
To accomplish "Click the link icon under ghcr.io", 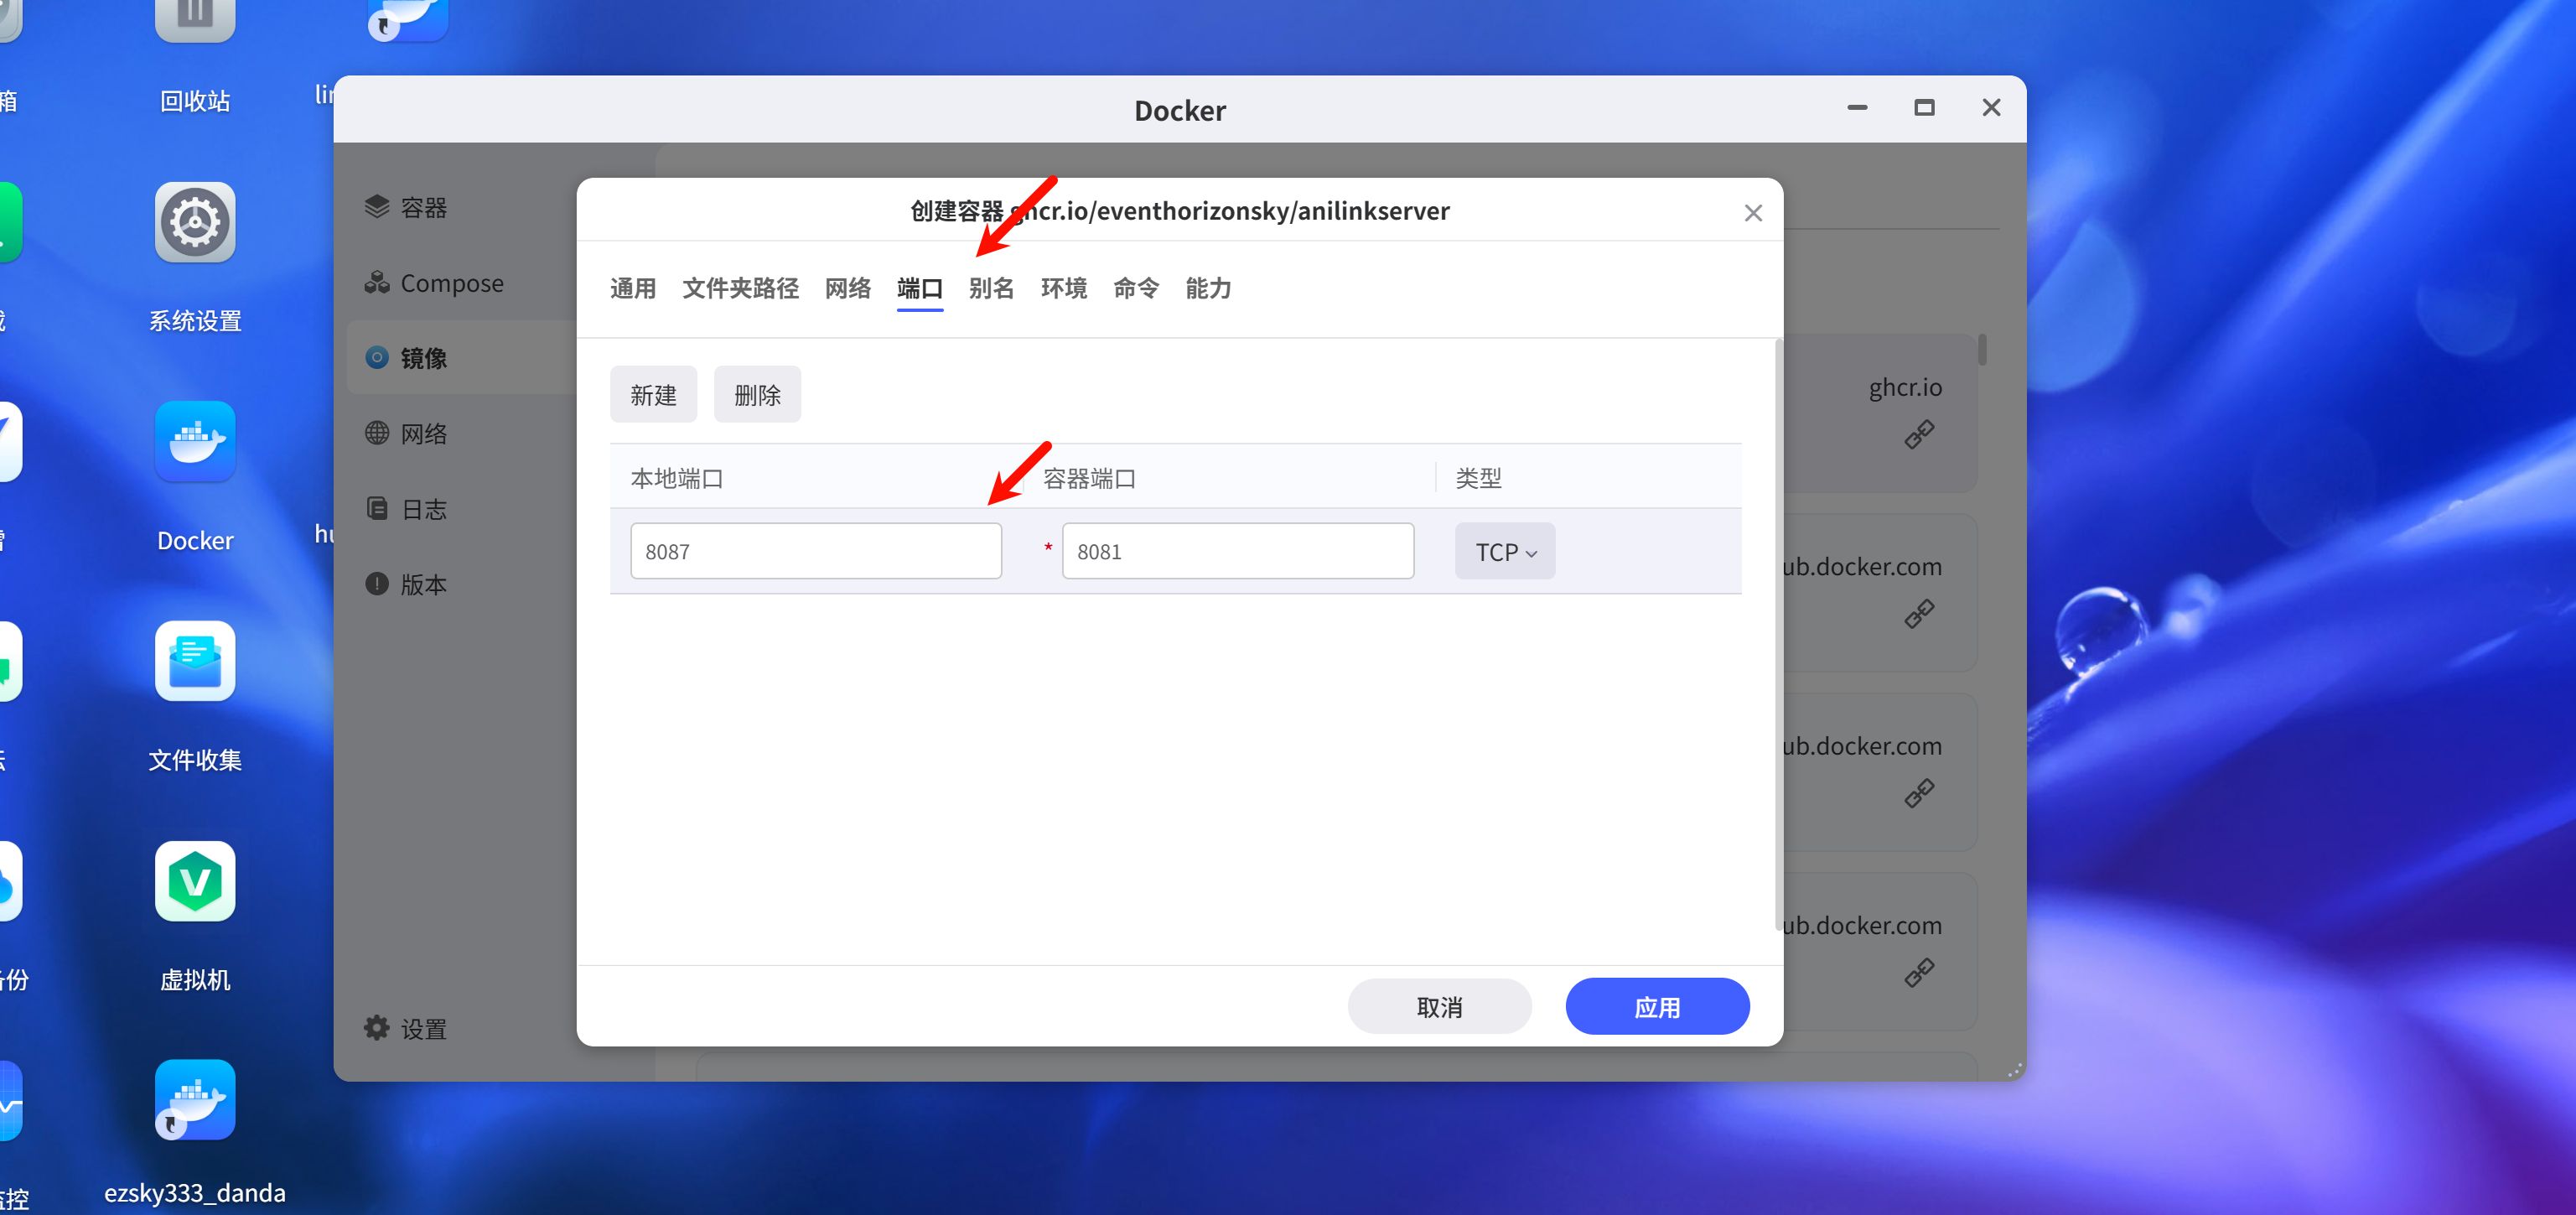I will pyautogui.click(x=1918, y=435).
